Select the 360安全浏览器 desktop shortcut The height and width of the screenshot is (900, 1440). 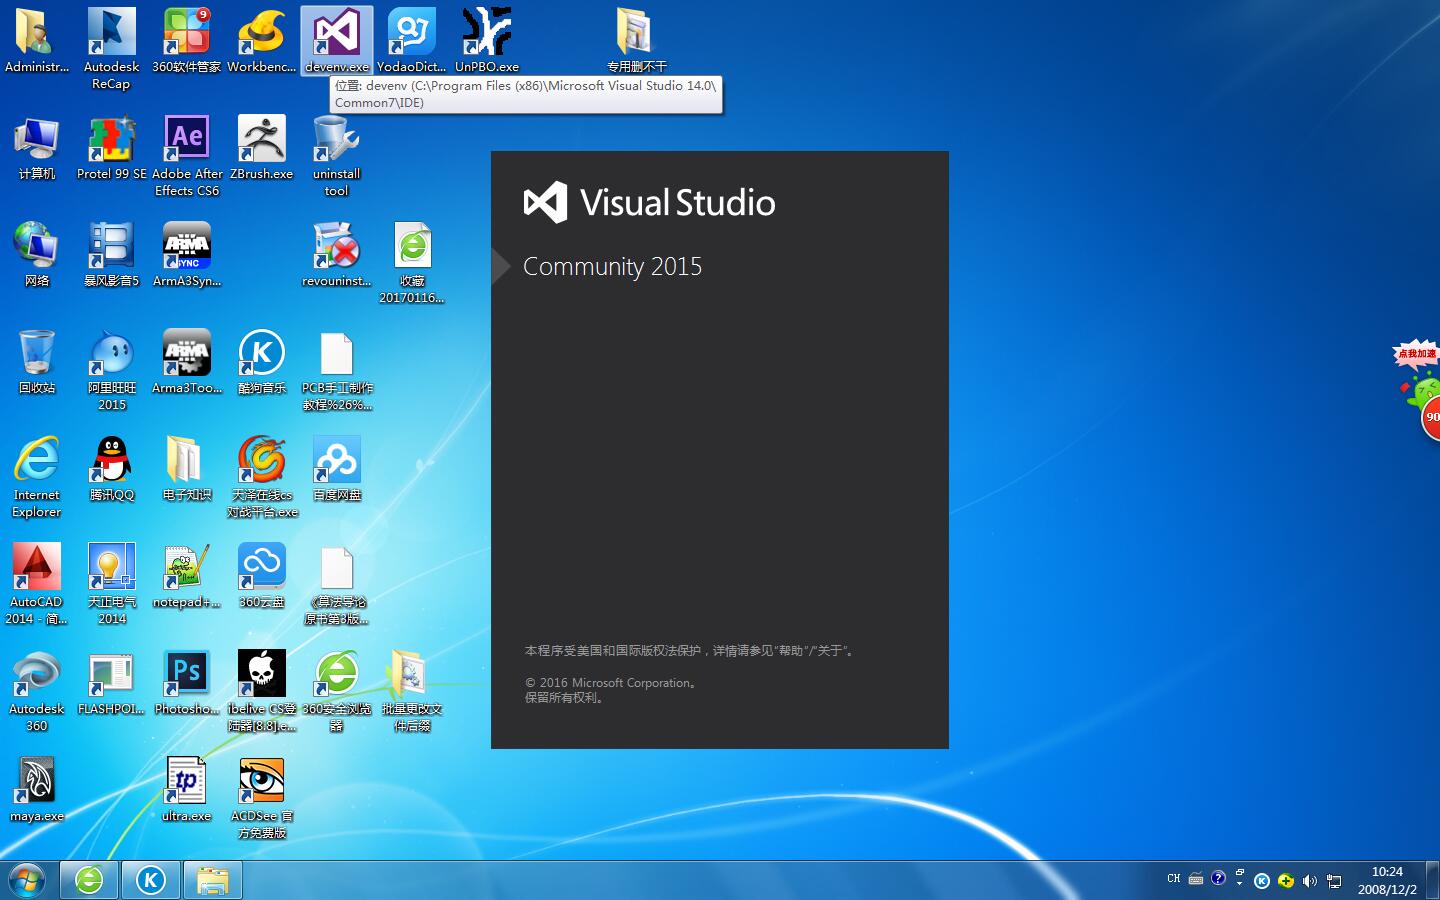click(337, 691)
